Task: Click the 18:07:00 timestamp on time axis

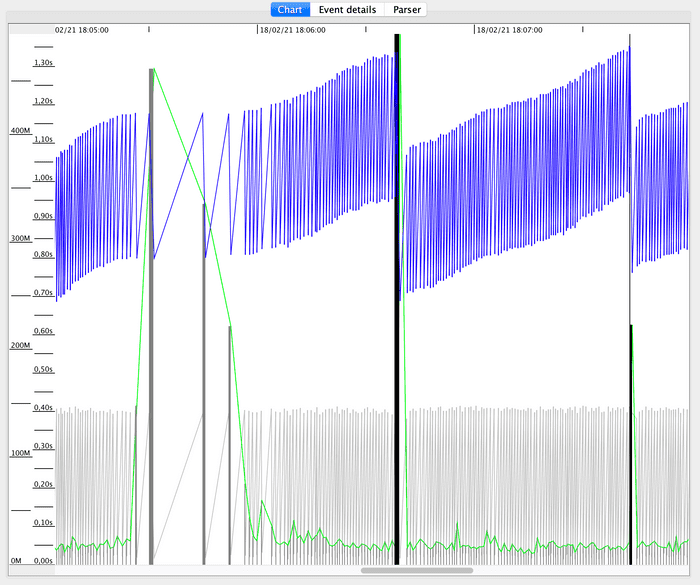Action: [510, 30]
